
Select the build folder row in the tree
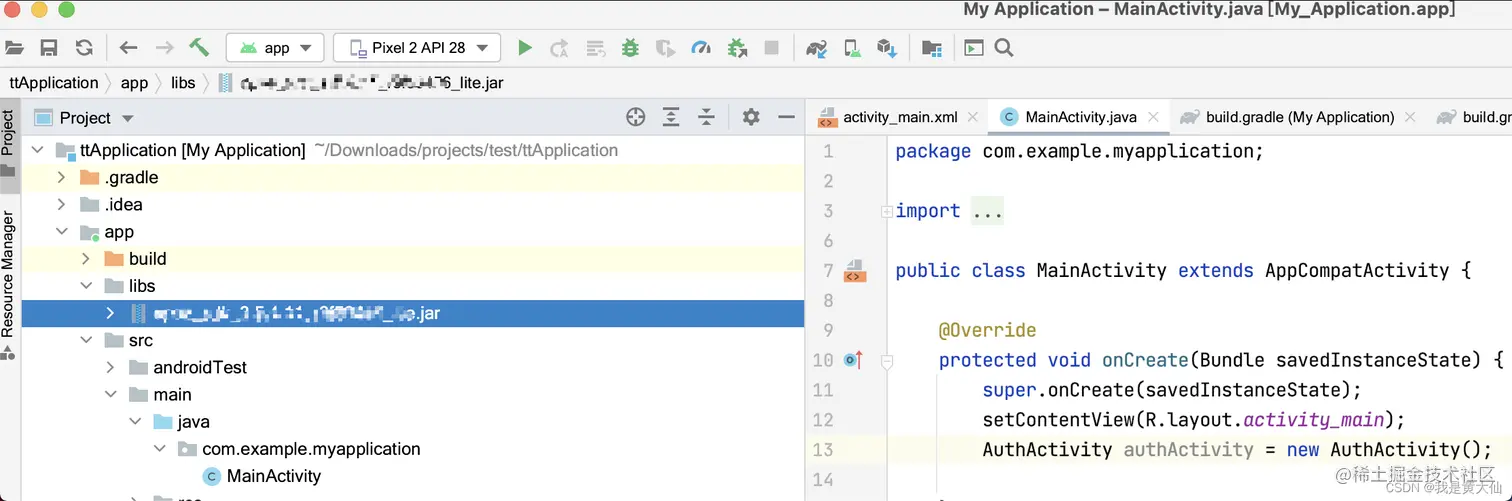tap(413, 259)
